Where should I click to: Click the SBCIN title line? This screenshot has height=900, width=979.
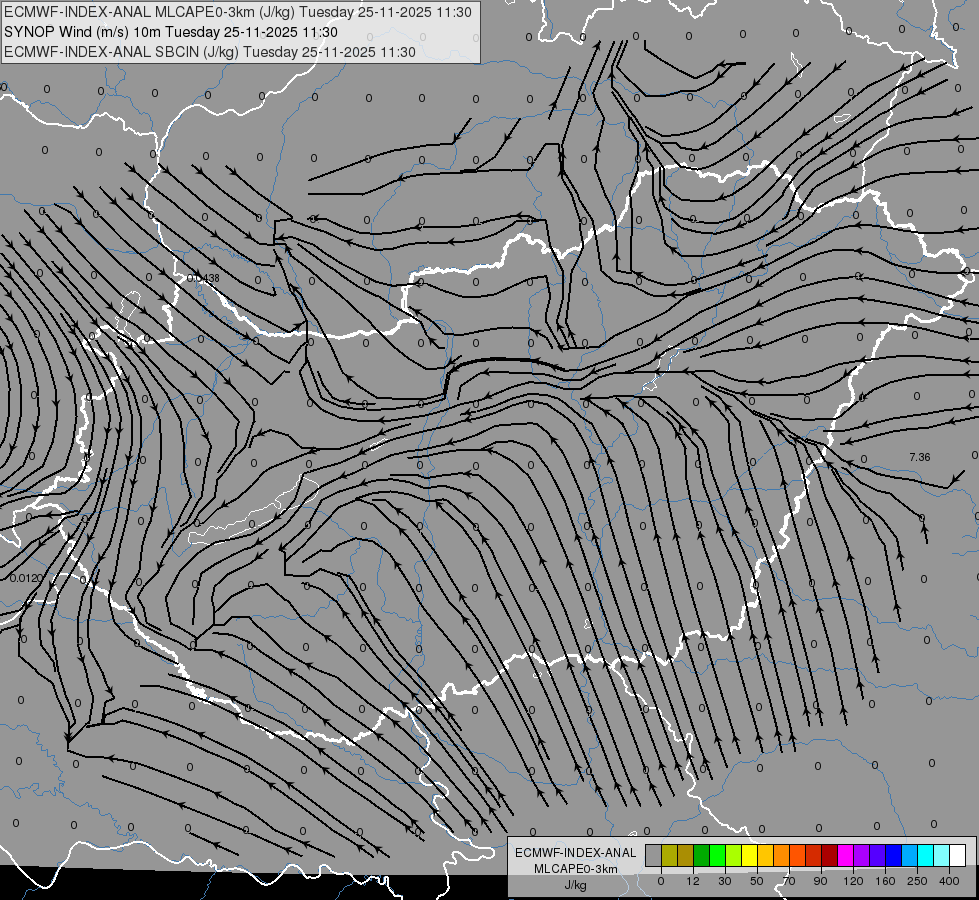210,52
